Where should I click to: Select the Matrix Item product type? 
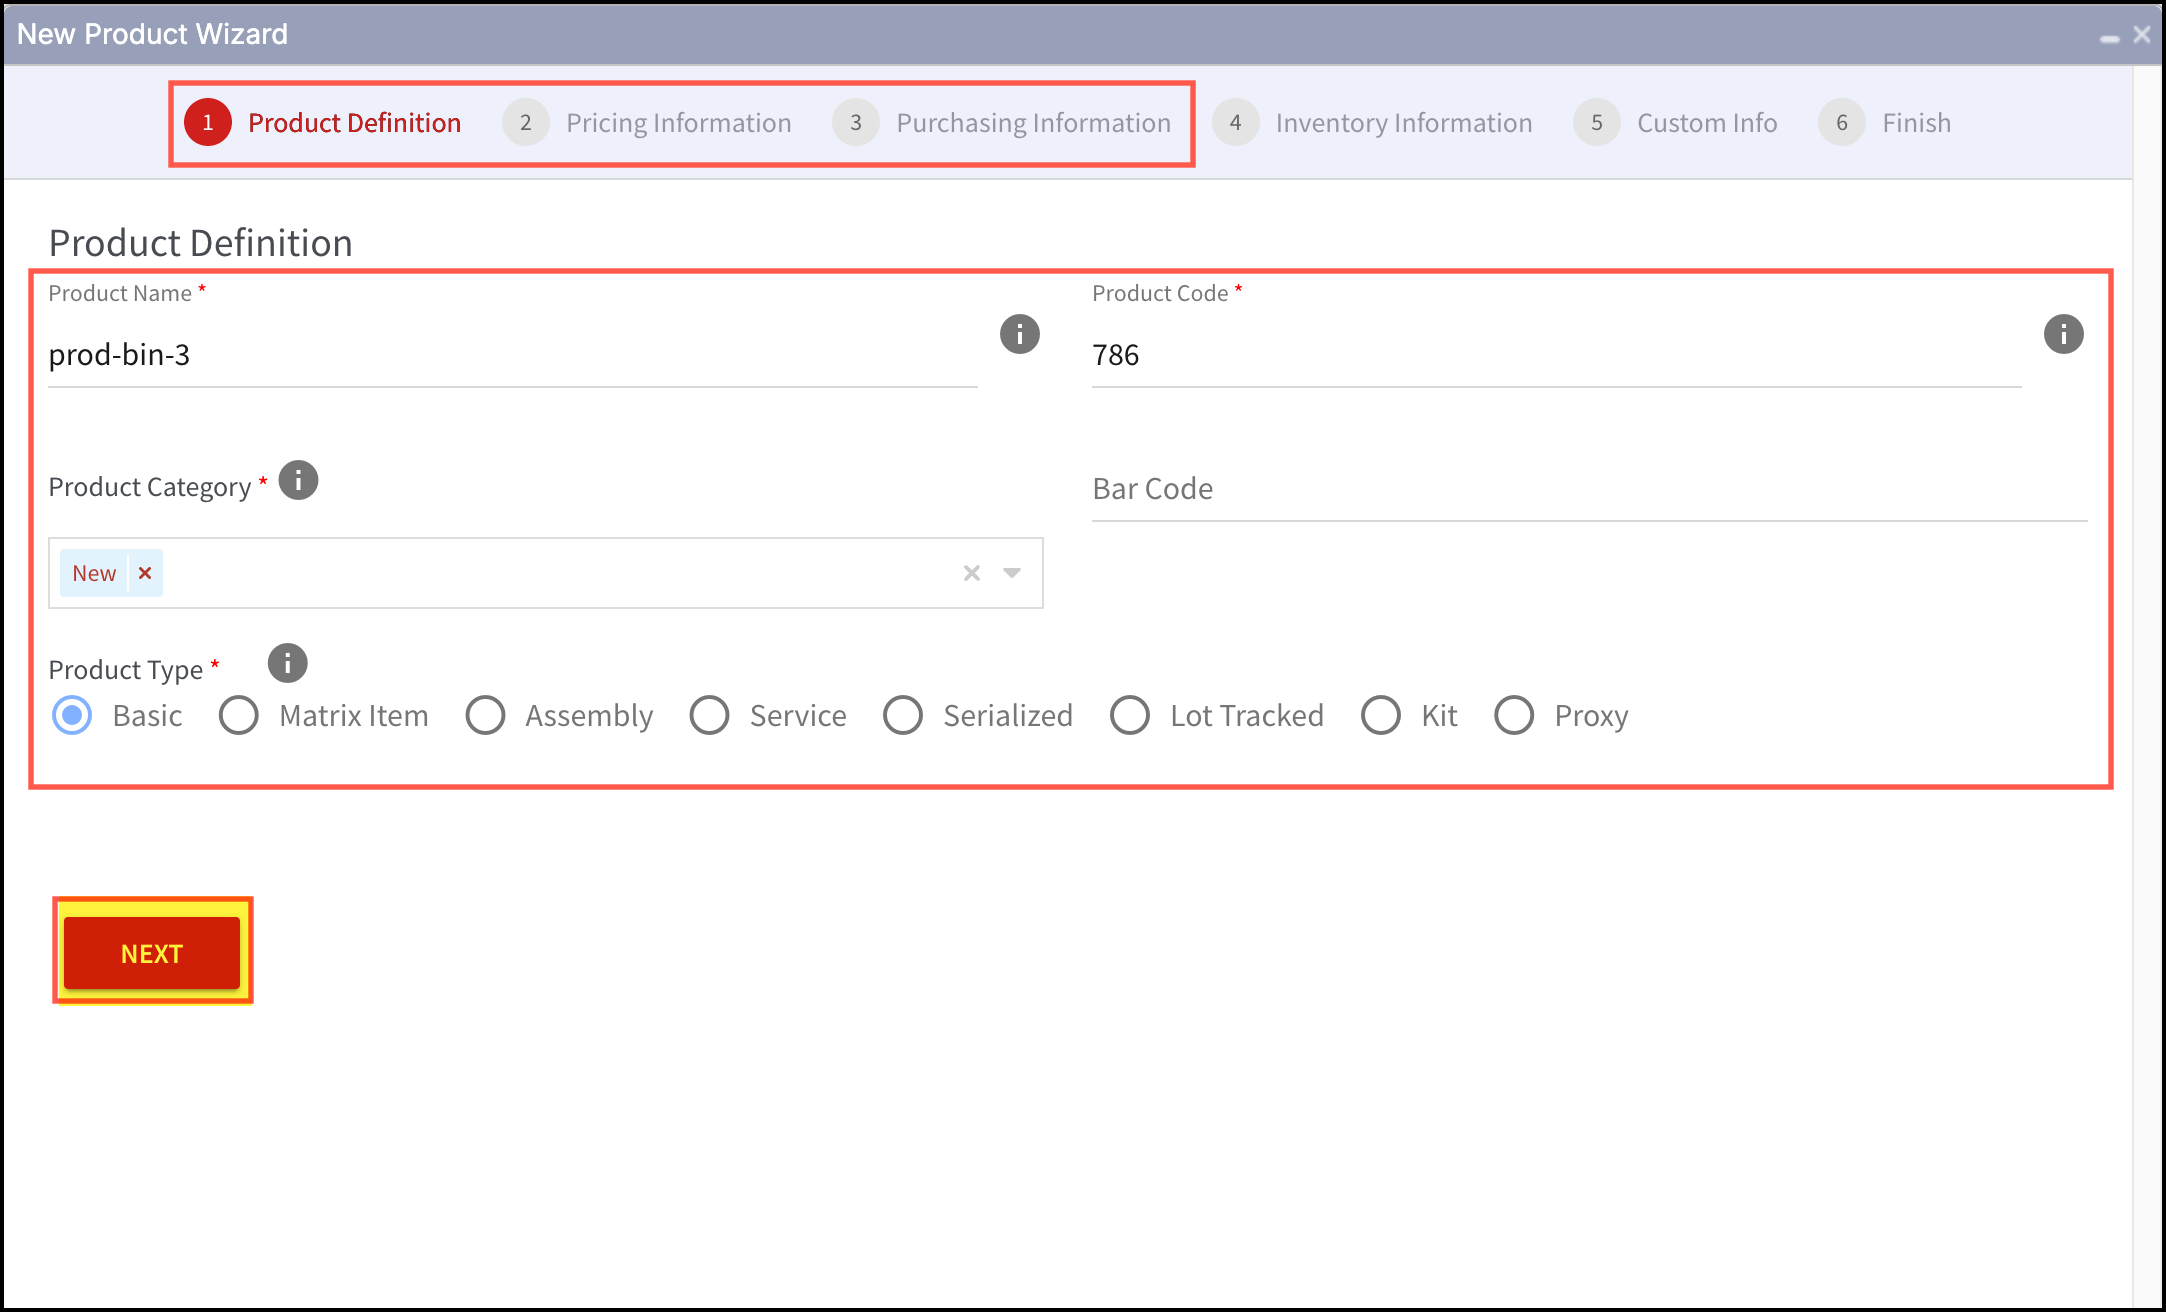pos(239,715)
